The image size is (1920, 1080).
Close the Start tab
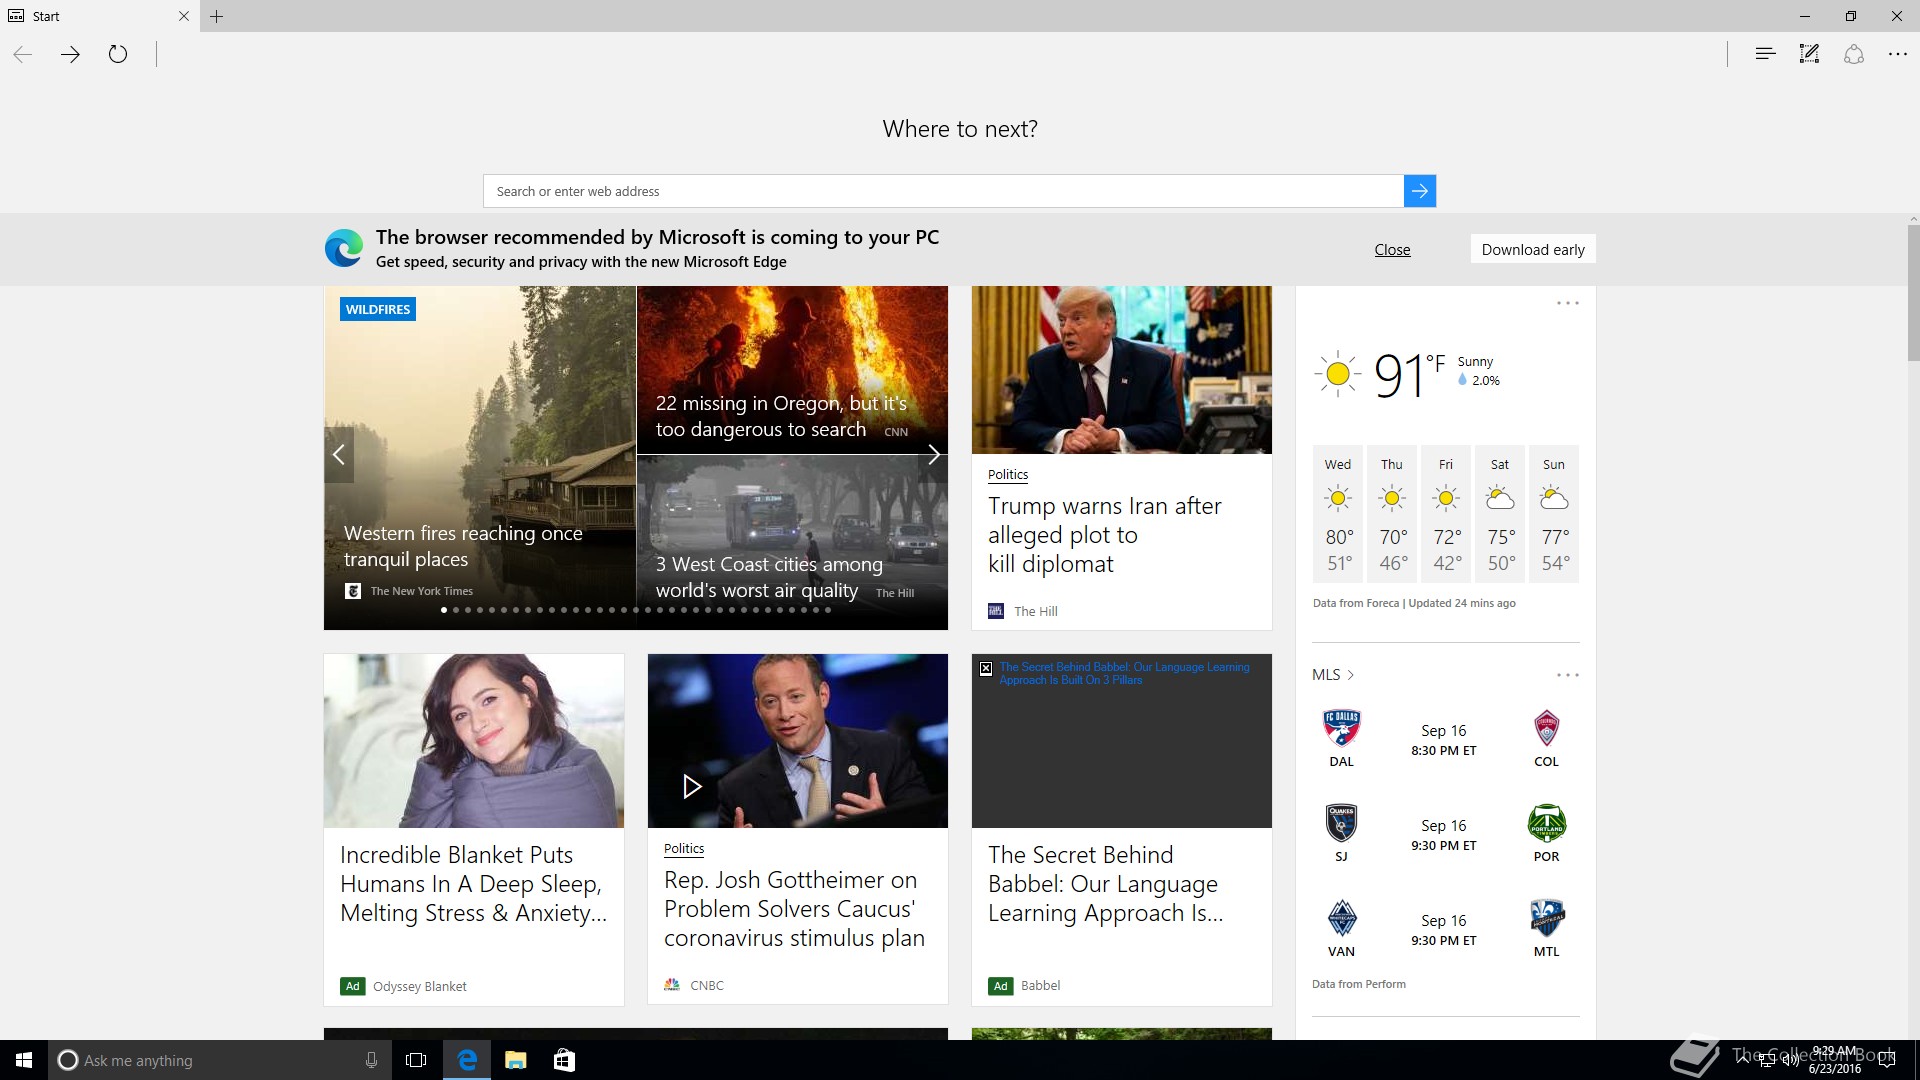click(x=183, y=16)
